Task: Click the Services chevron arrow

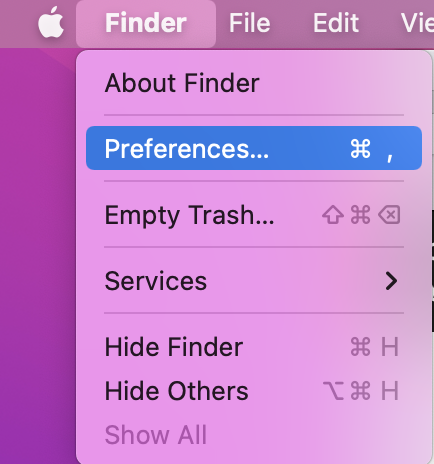Action: 391,281
